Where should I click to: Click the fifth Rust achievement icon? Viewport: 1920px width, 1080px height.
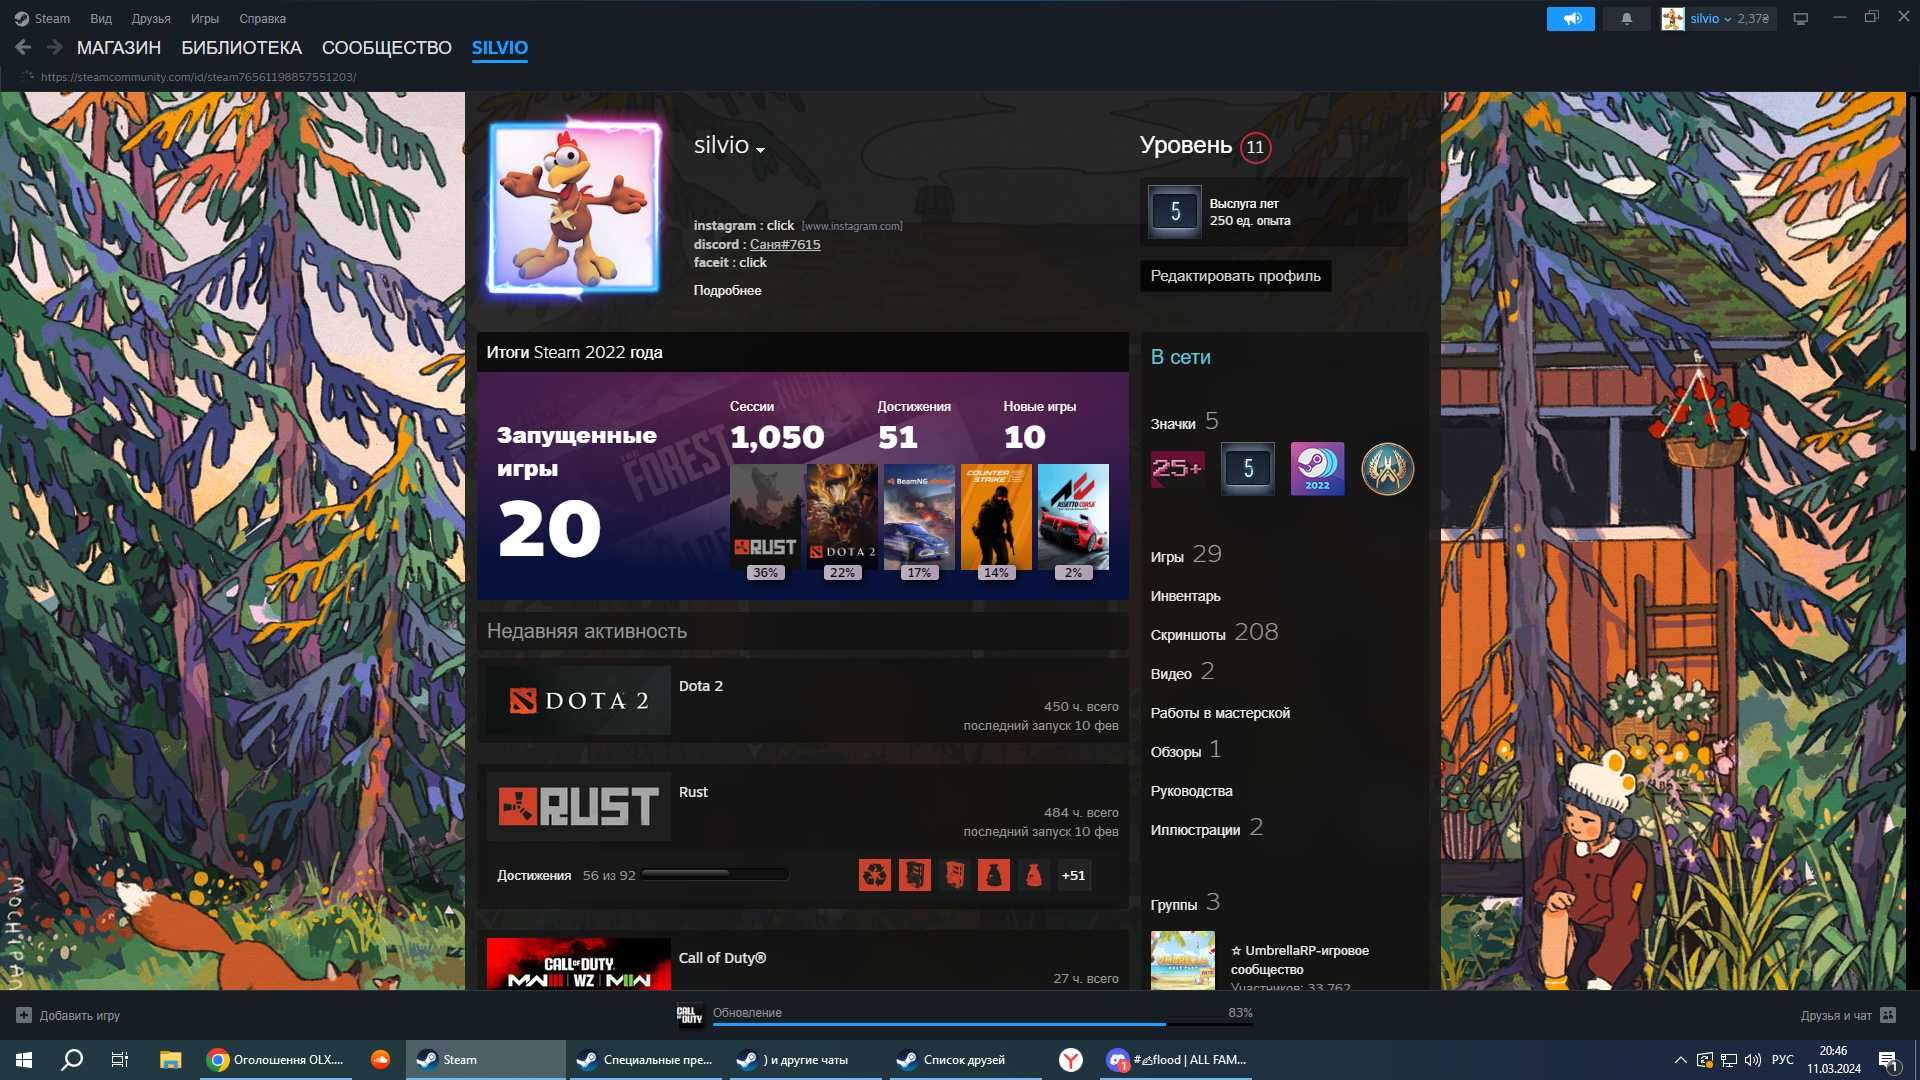click(x=1034, y=875)
